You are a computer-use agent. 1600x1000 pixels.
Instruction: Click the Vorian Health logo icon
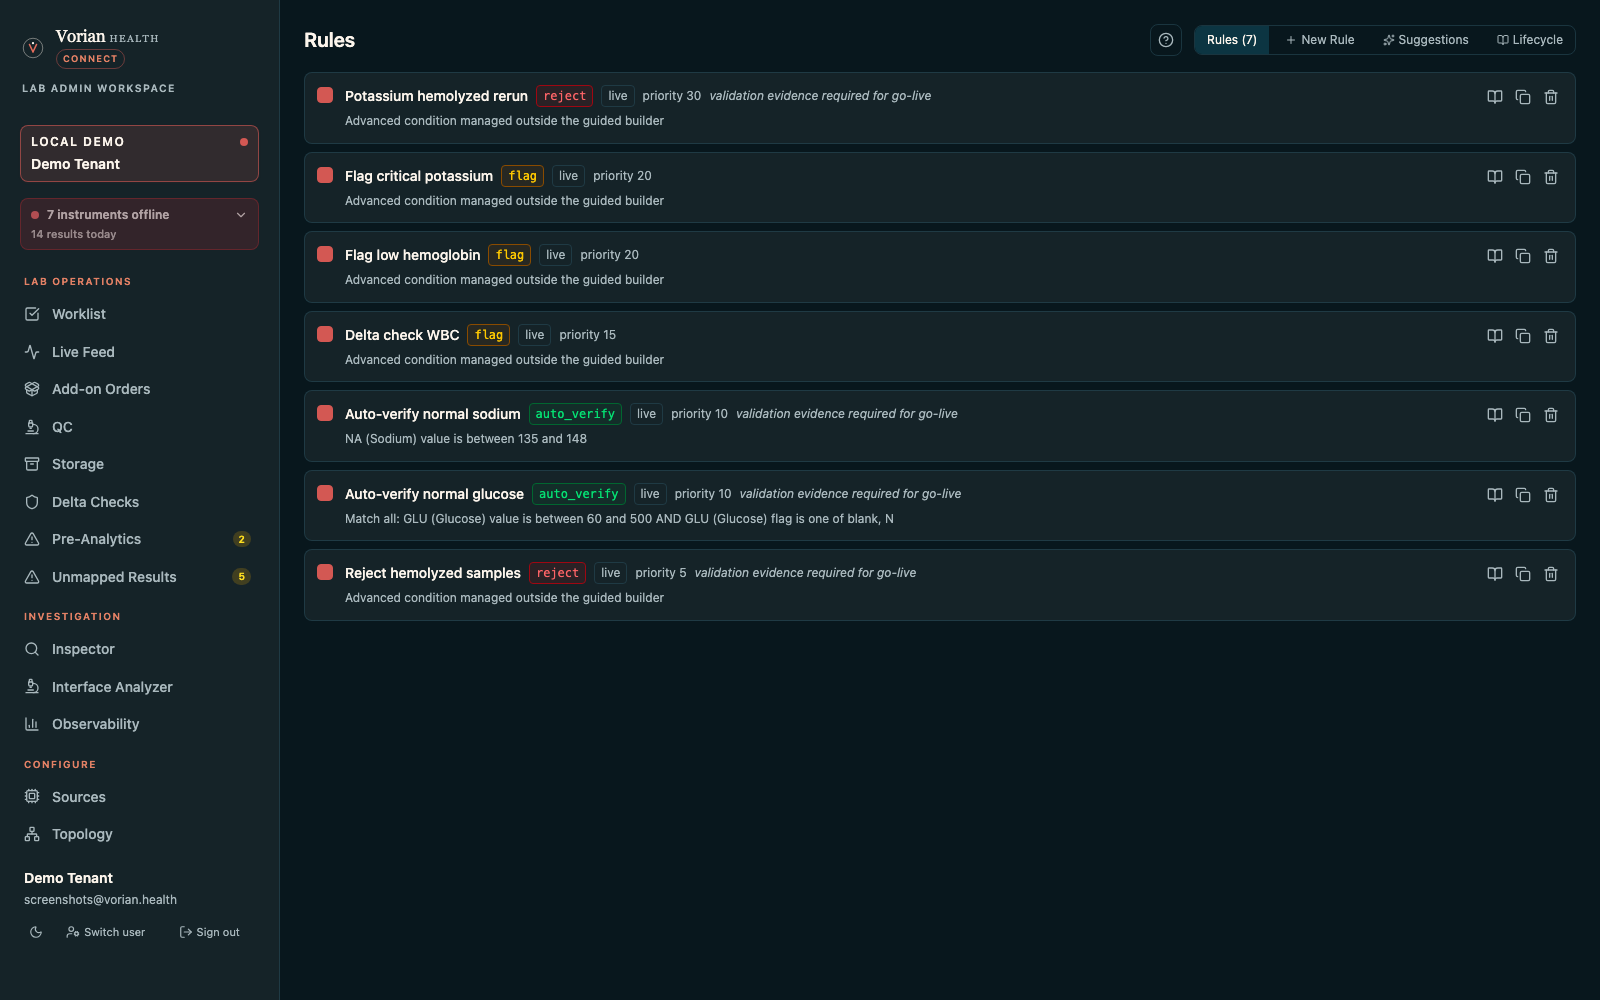(33, 47)
